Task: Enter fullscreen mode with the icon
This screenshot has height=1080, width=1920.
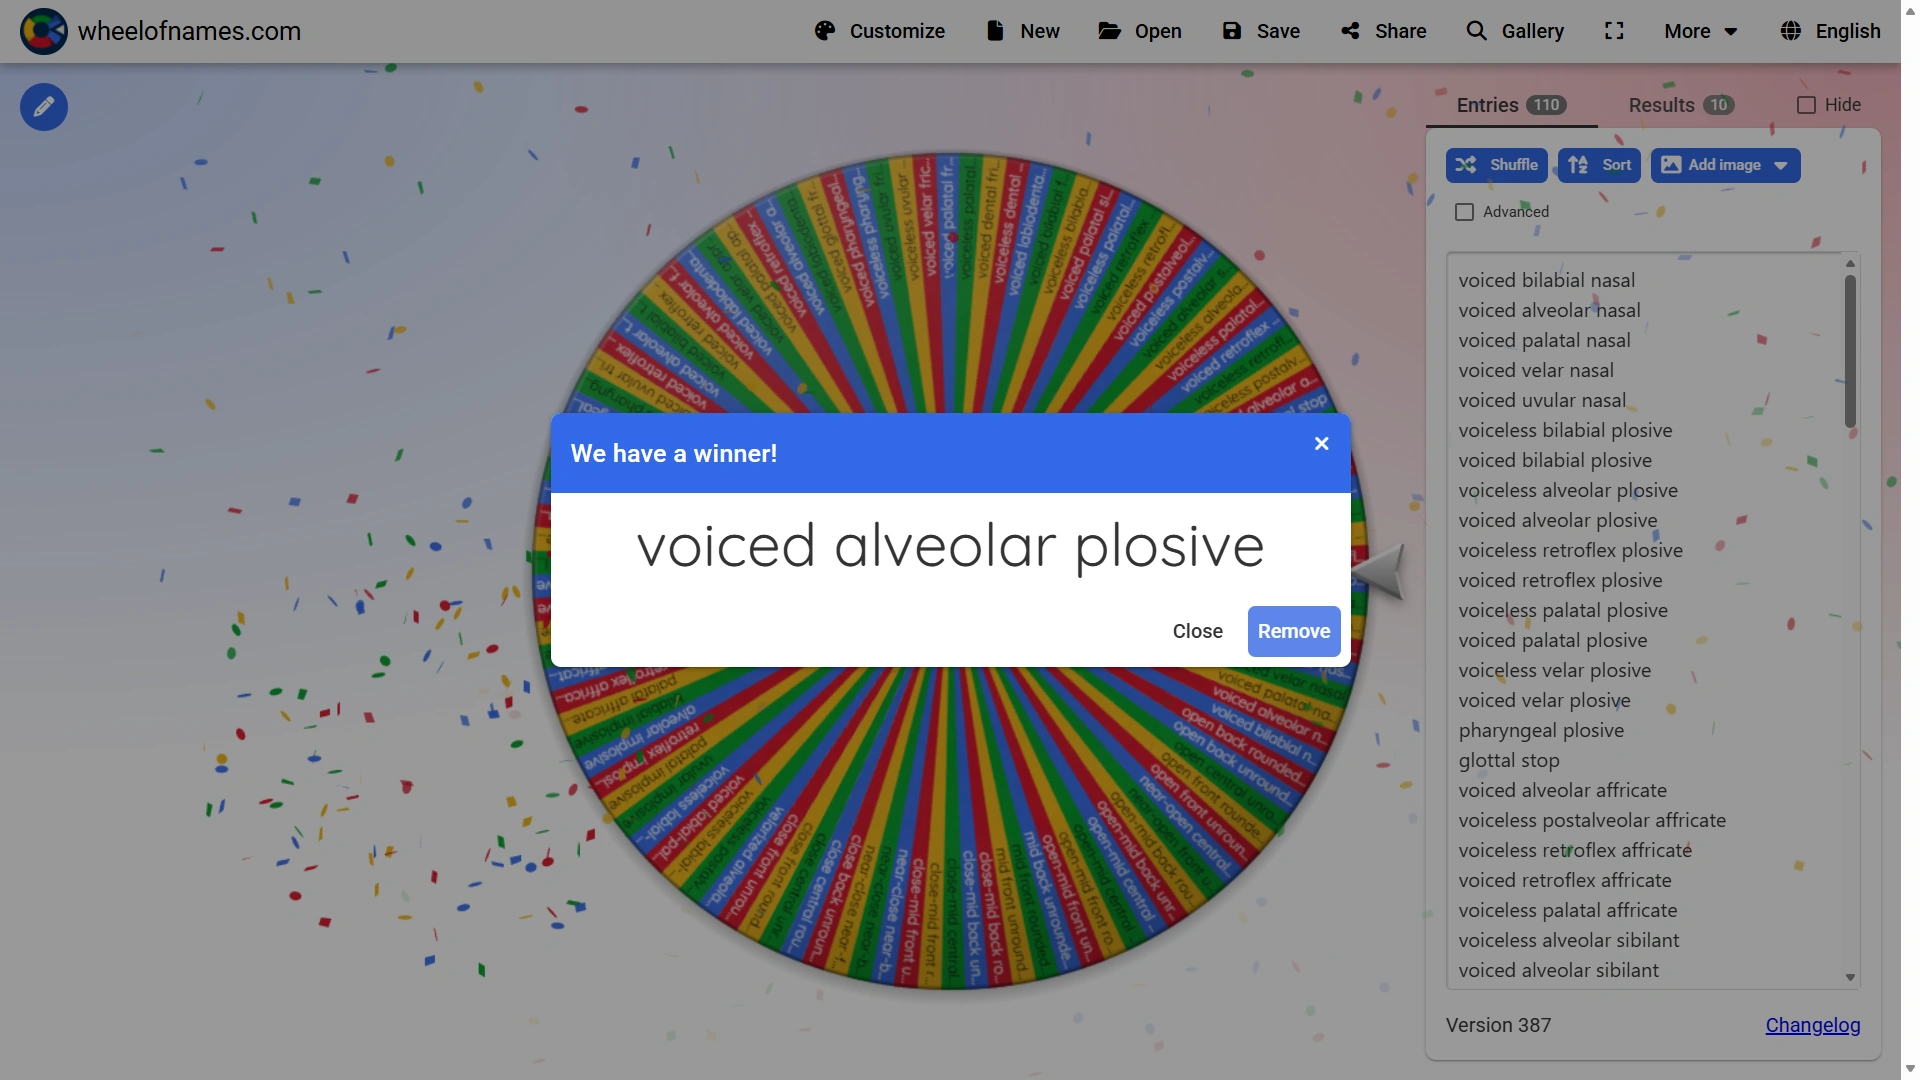Action: tap(1614, 31)
